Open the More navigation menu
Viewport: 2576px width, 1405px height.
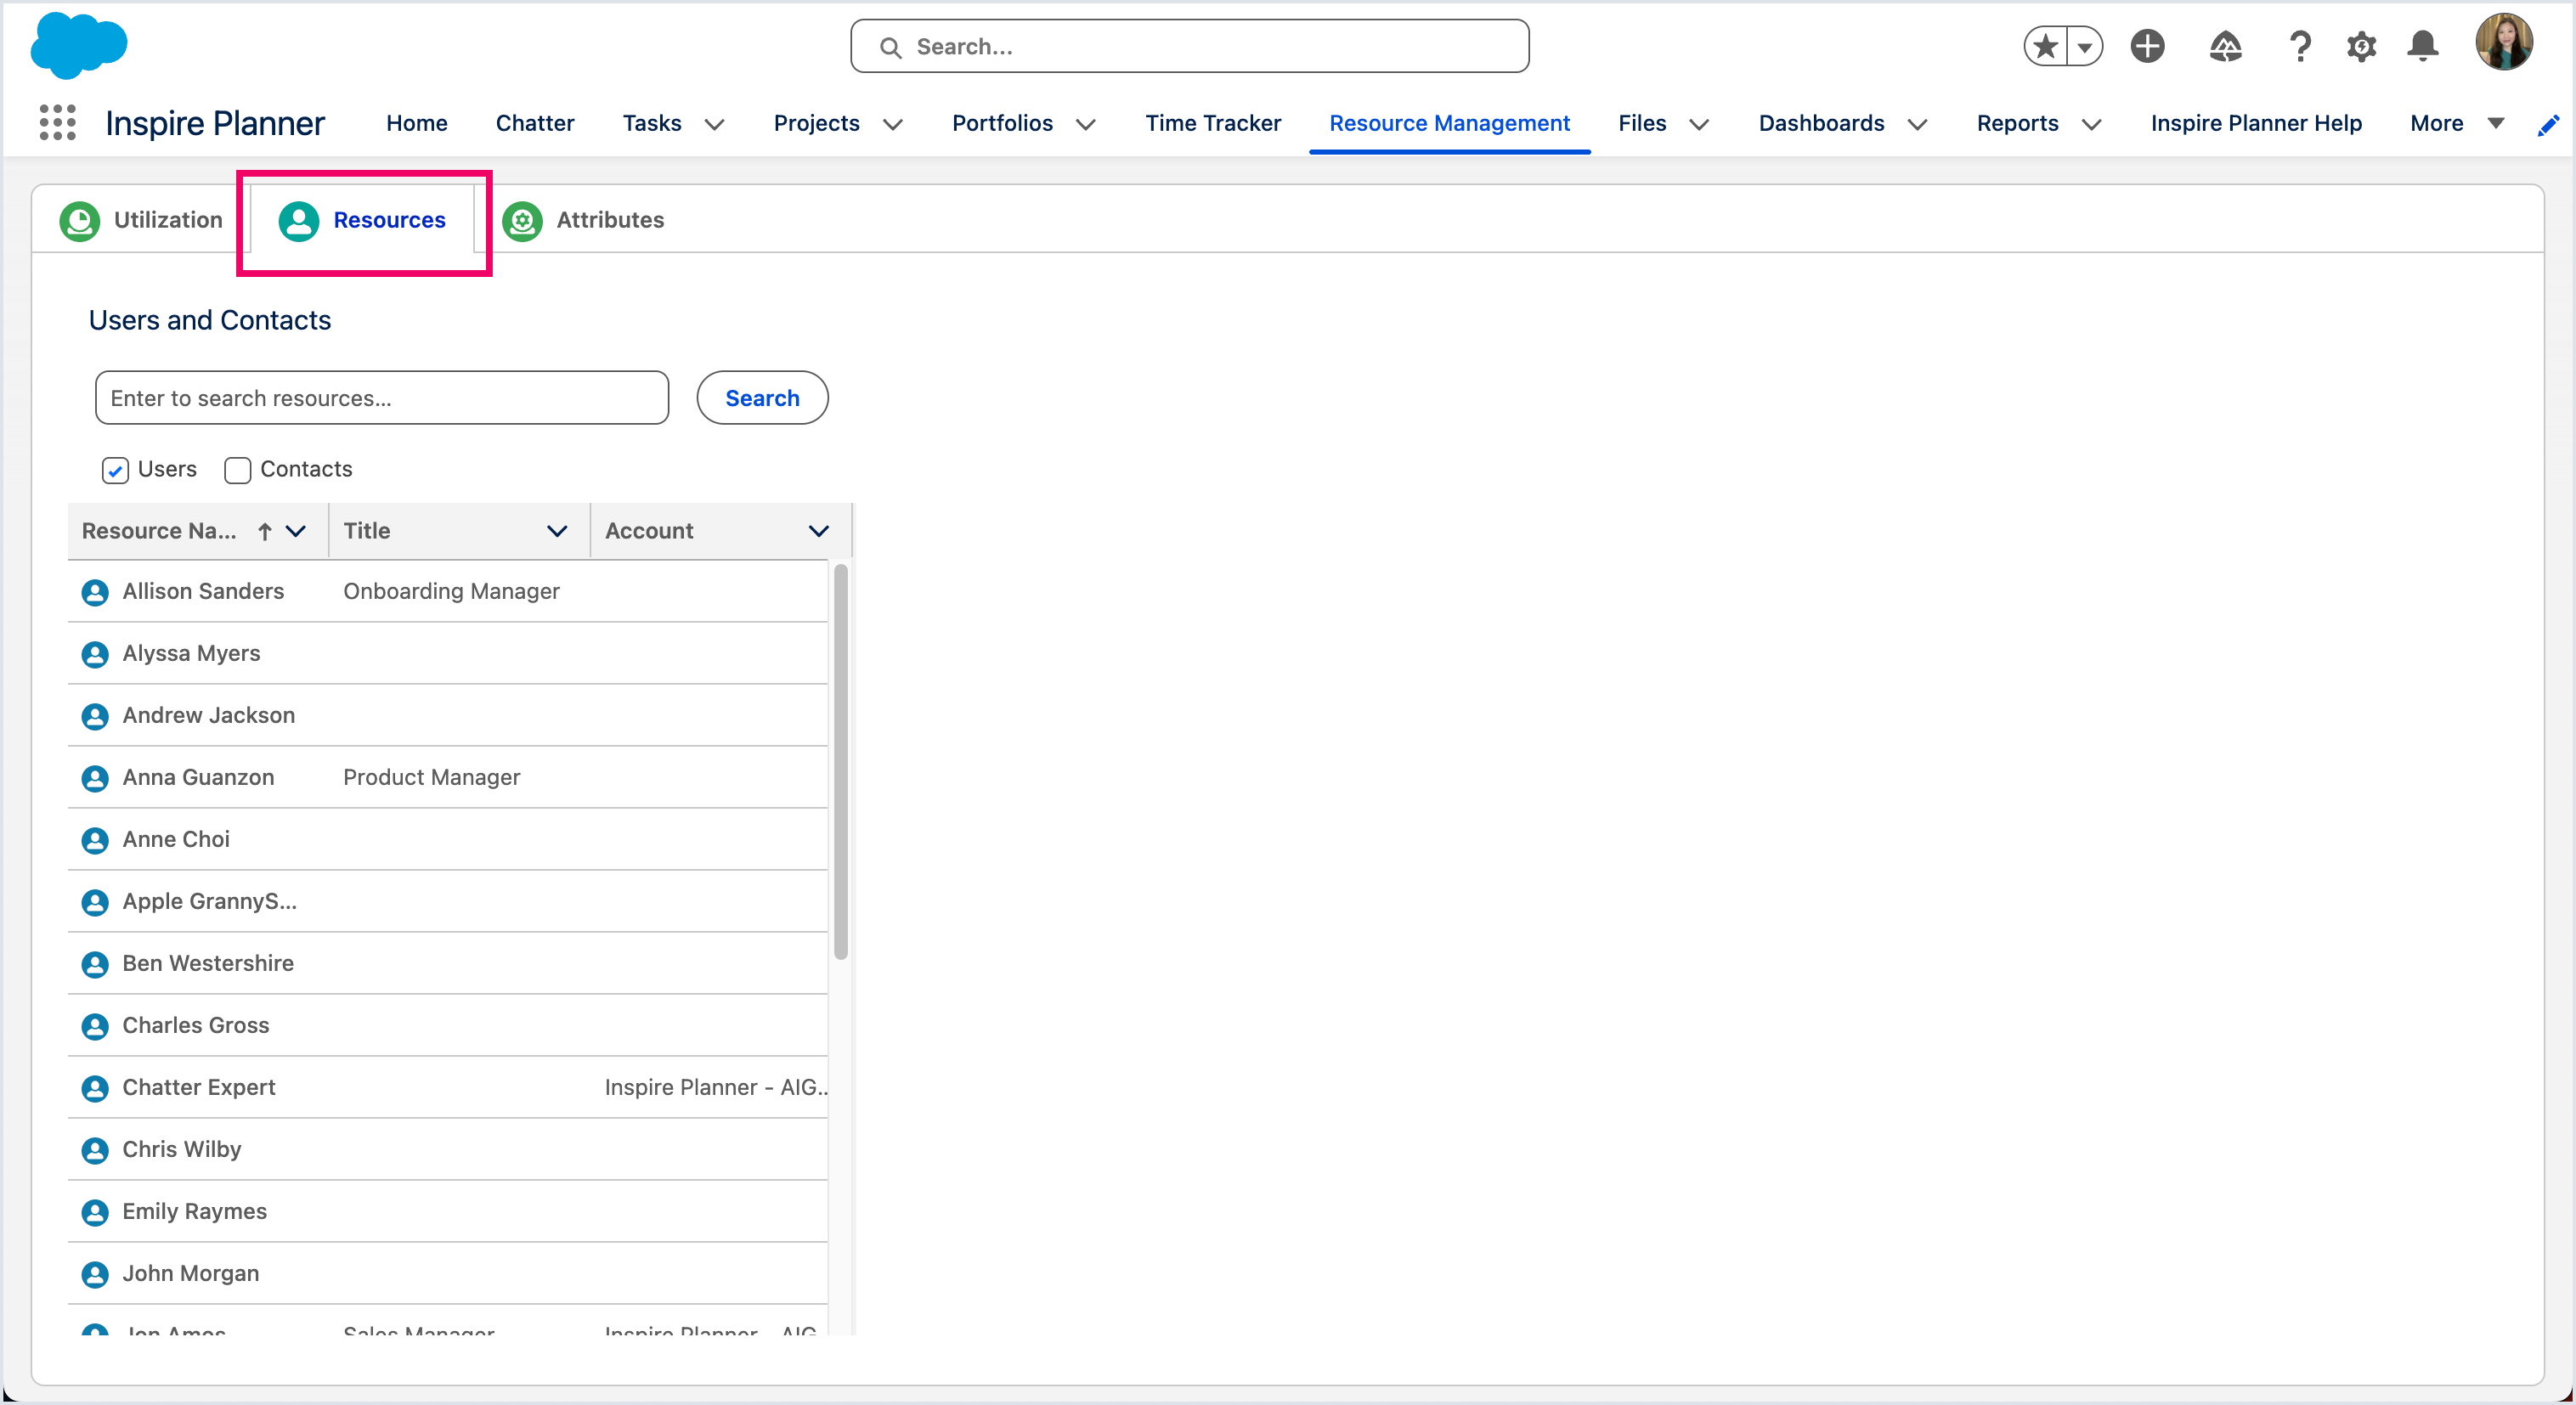(2457, 123)
